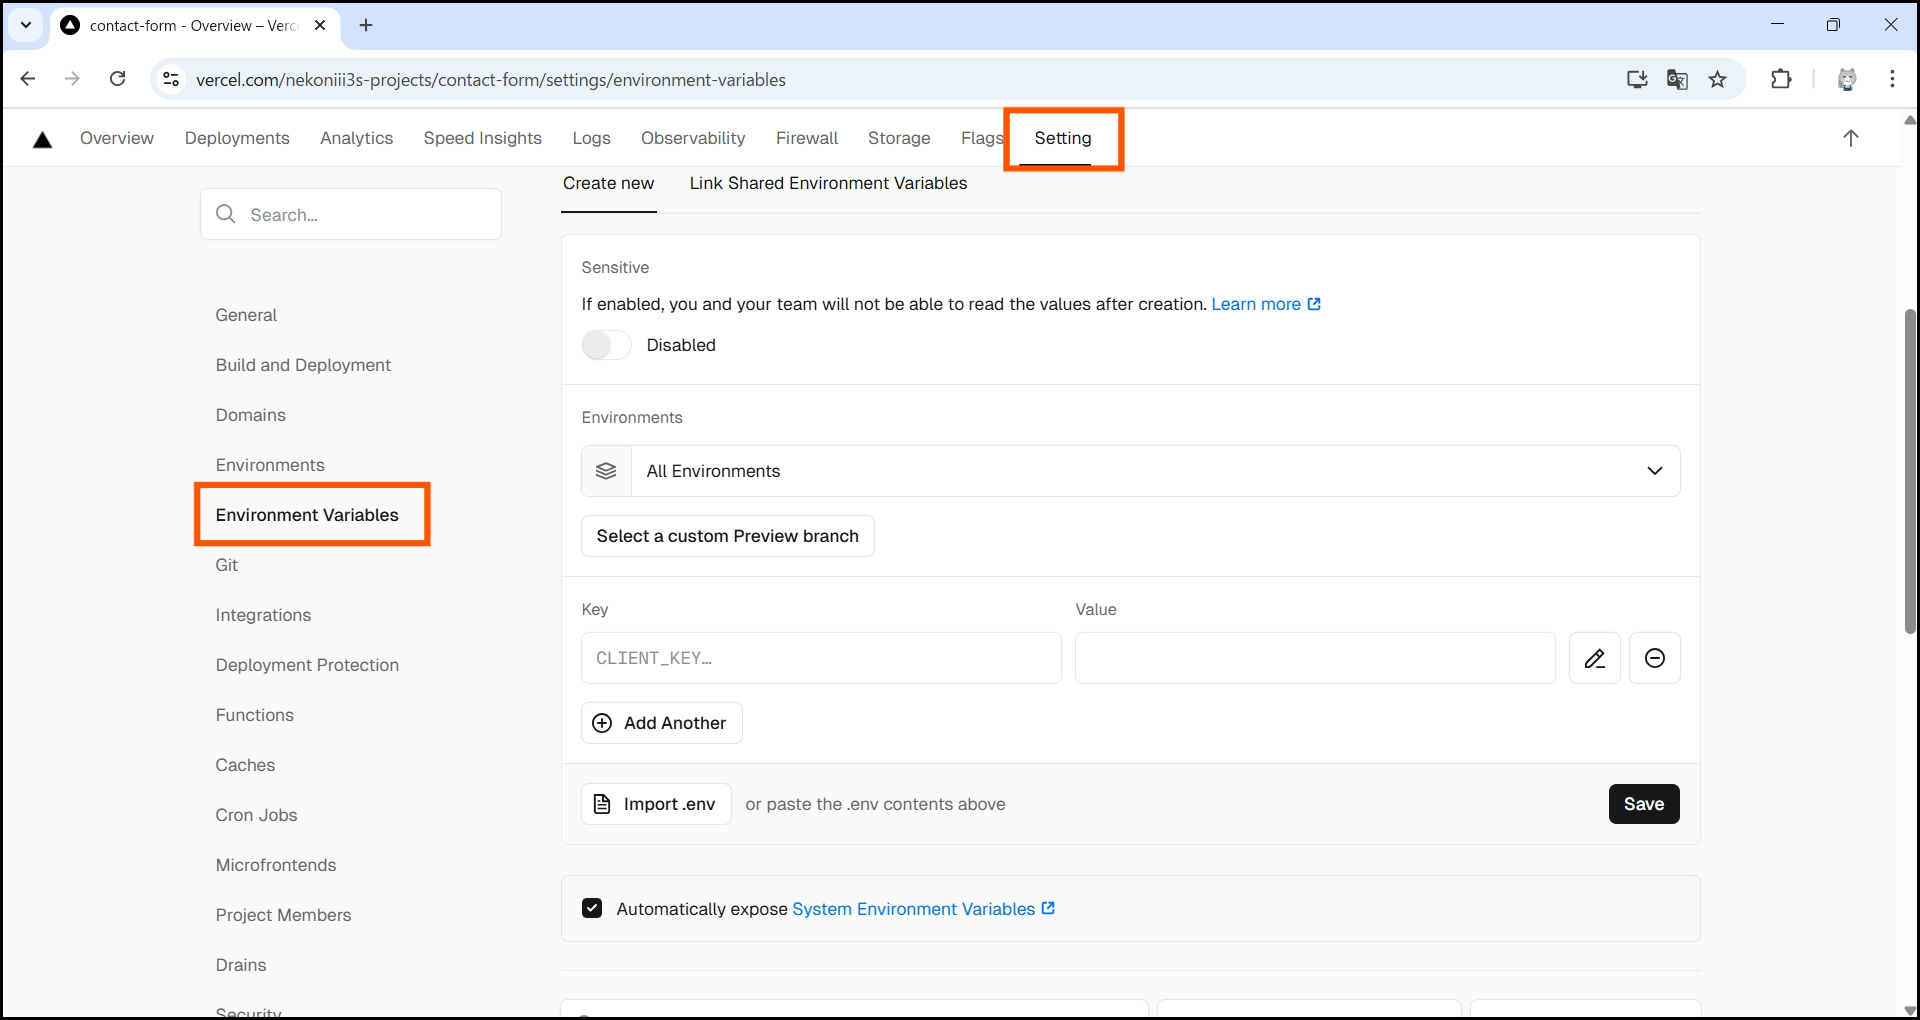
Task: Go to Speed Insights tab
Action: coord(482,138)
